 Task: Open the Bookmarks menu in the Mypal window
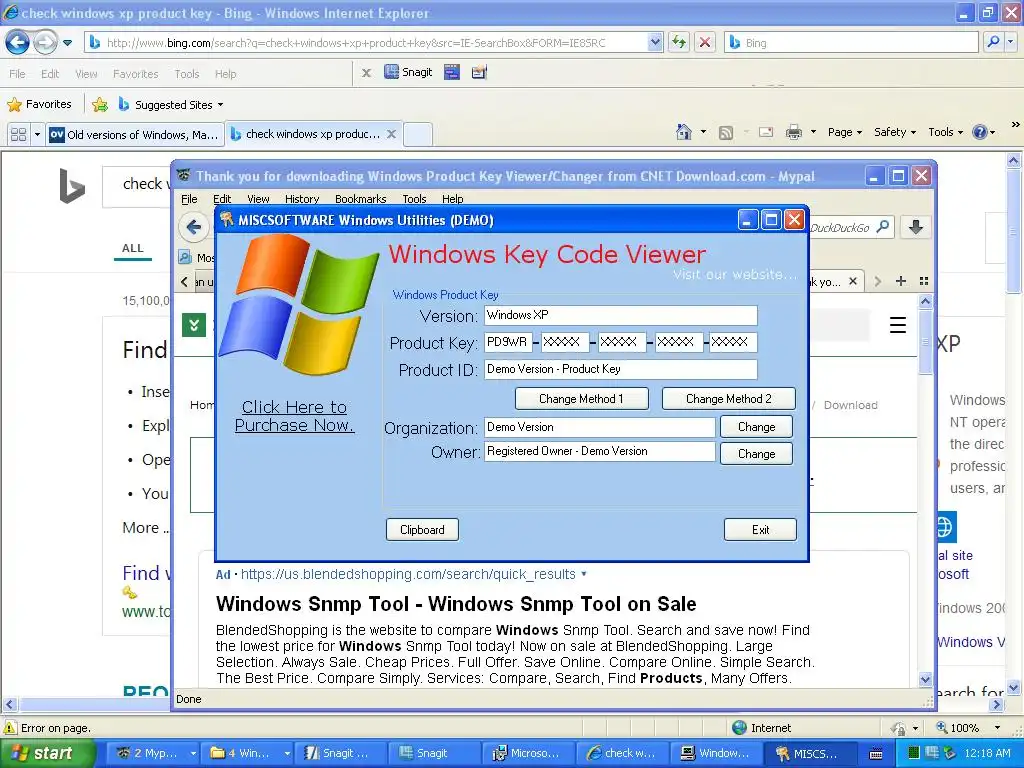point(360,199)
